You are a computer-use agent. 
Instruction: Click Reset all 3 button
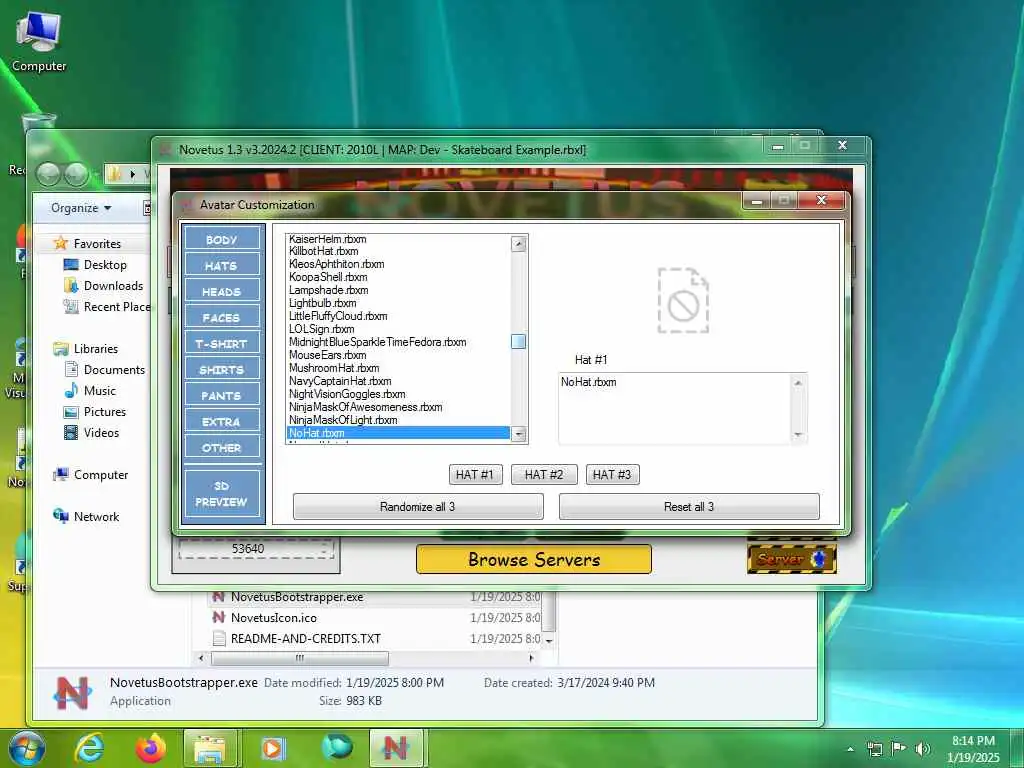point(689,507)
